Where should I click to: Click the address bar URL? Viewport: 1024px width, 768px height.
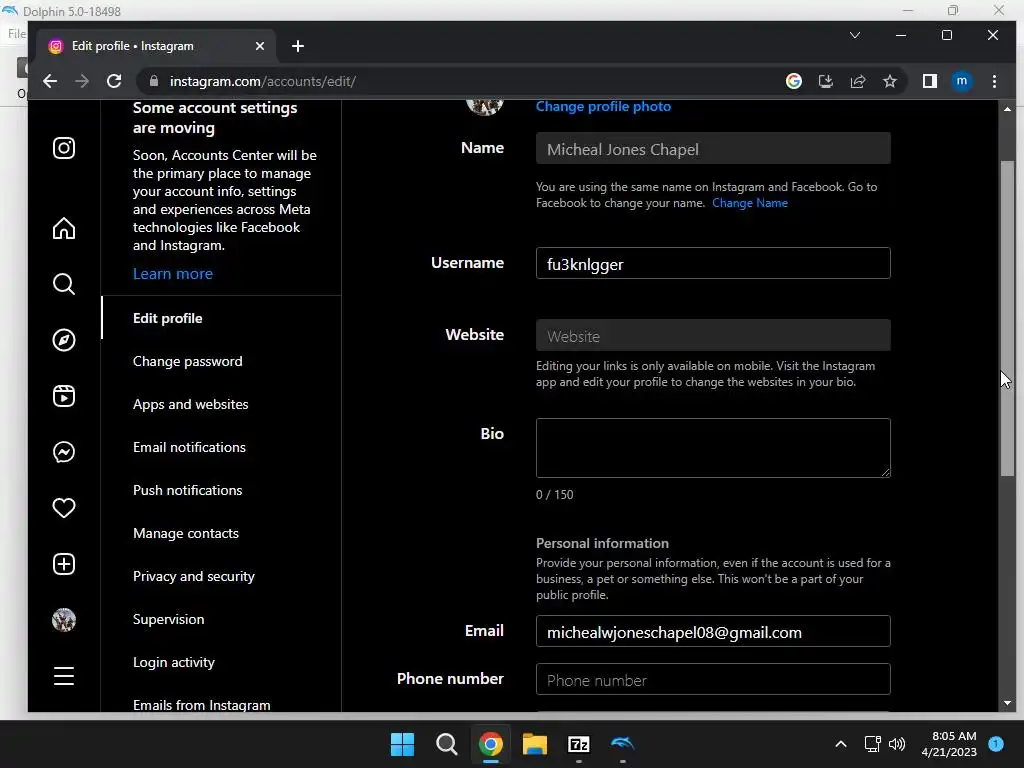click(x=263, y=81)
